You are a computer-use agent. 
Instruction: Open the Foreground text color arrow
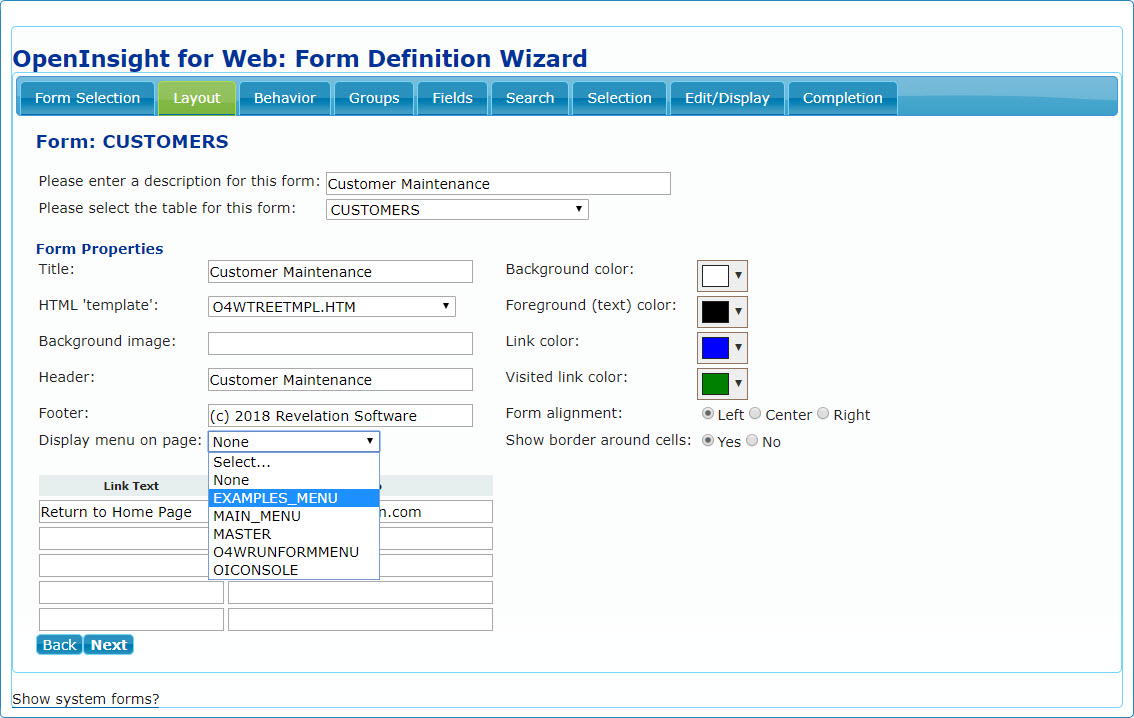click(738, 312)
